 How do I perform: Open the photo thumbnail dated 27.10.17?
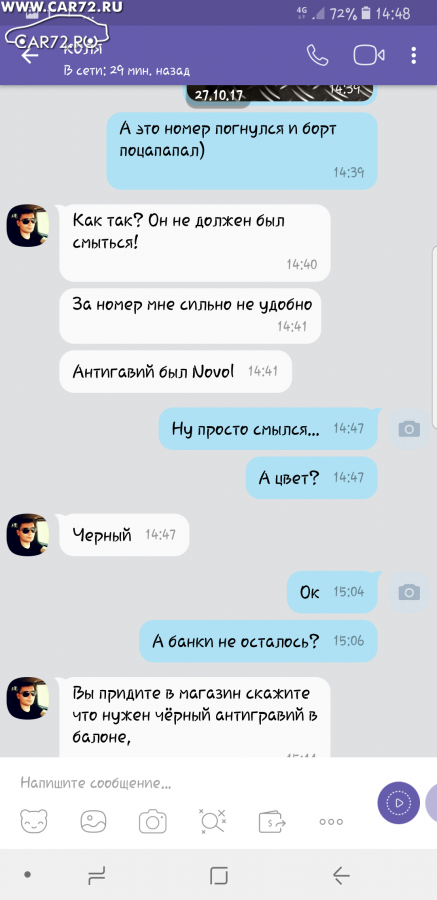click(281, 95)
